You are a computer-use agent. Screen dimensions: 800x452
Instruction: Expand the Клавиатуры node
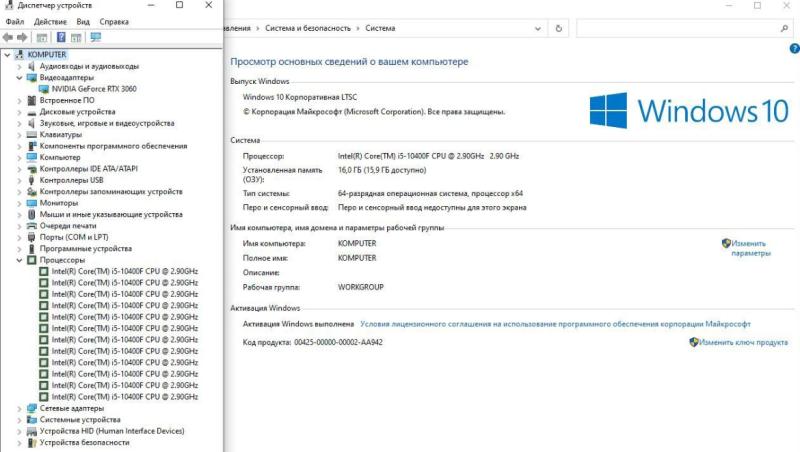coord(19,135)
